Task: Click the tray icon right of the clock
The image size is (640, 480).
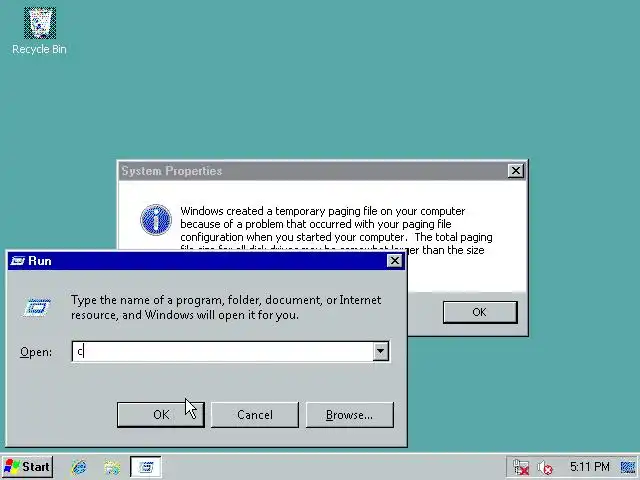Action: tap(628, 467)
